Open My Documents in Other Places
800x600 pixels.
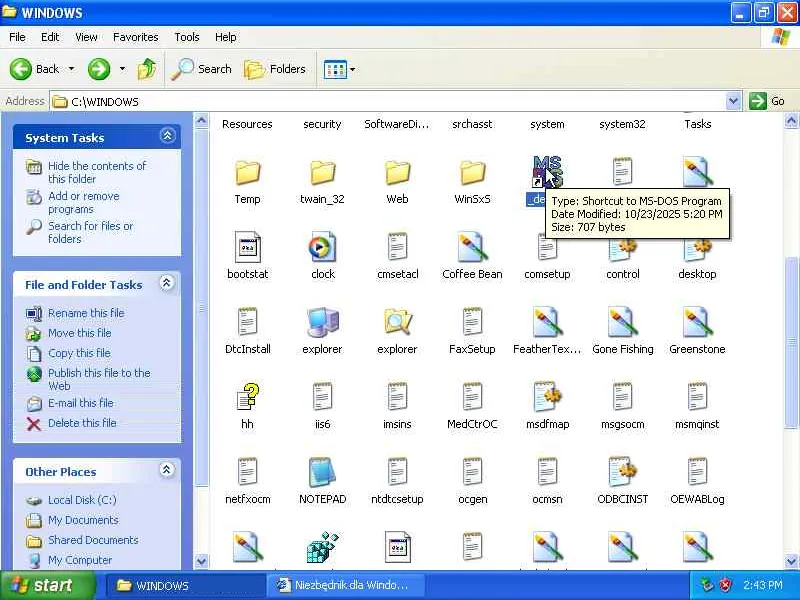click(83, 520)
